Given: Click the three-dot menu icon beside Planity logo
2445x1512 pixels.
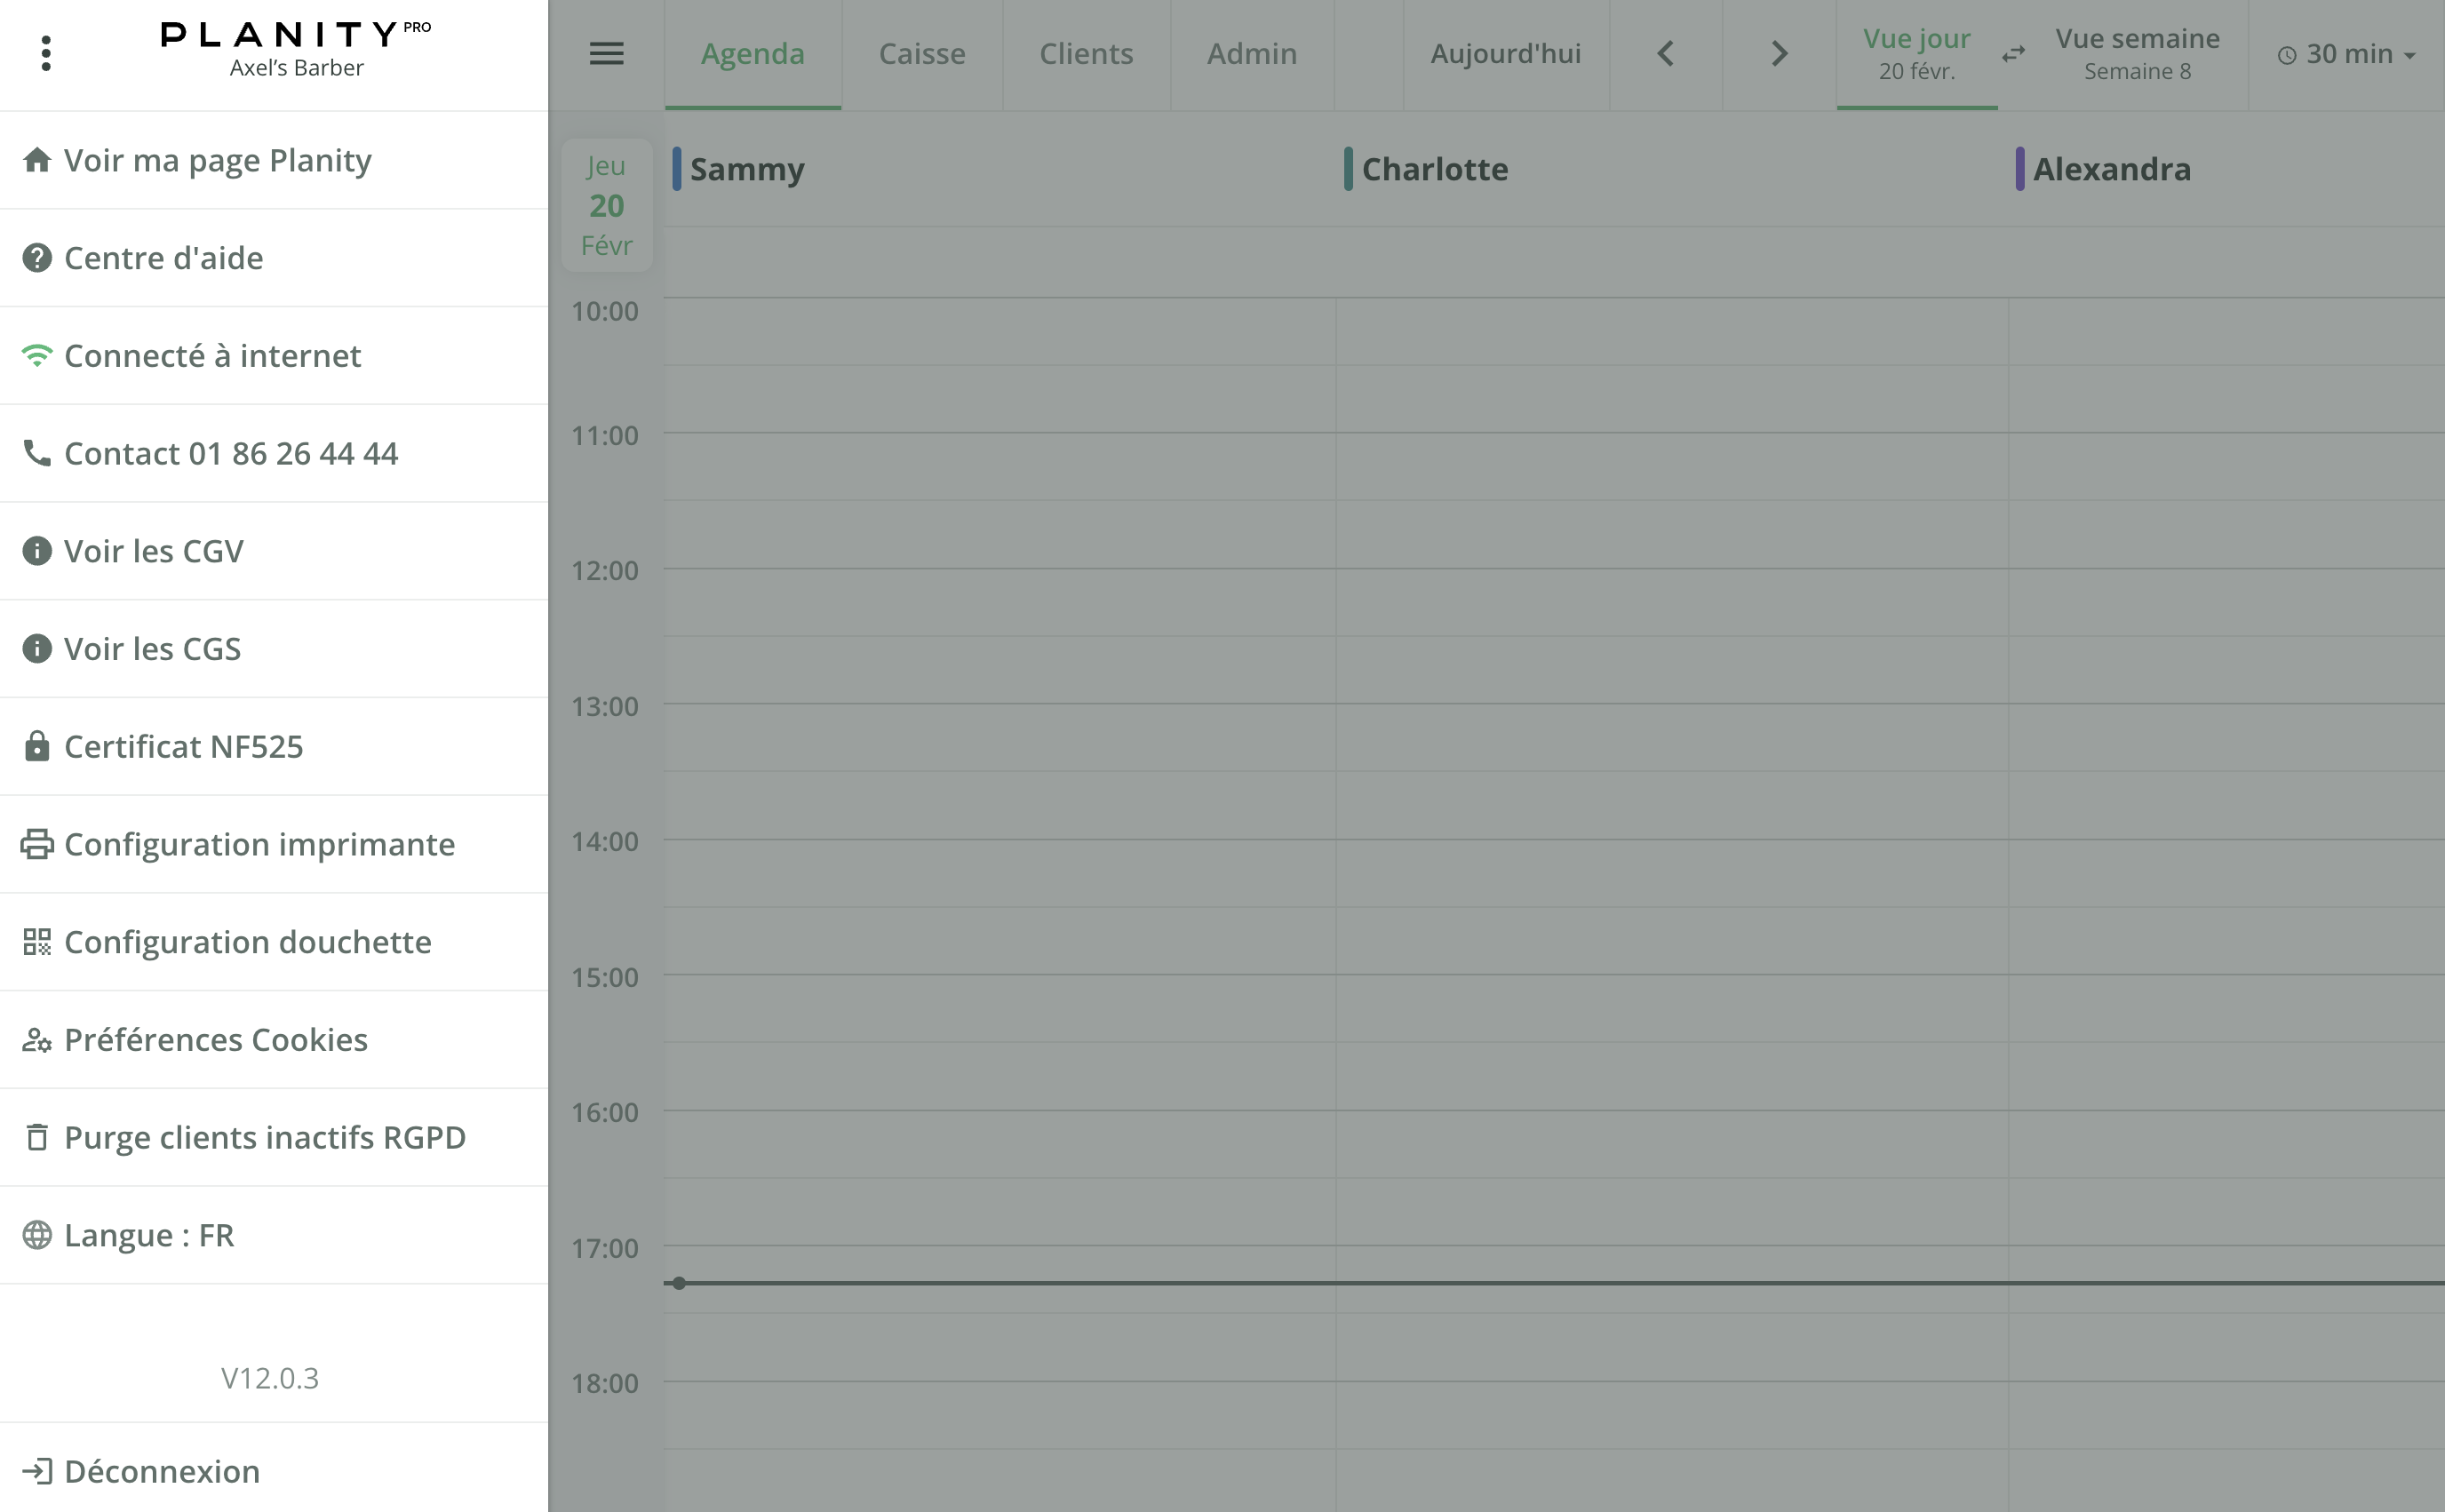Looking at the screenshot, I should [46, 53].
